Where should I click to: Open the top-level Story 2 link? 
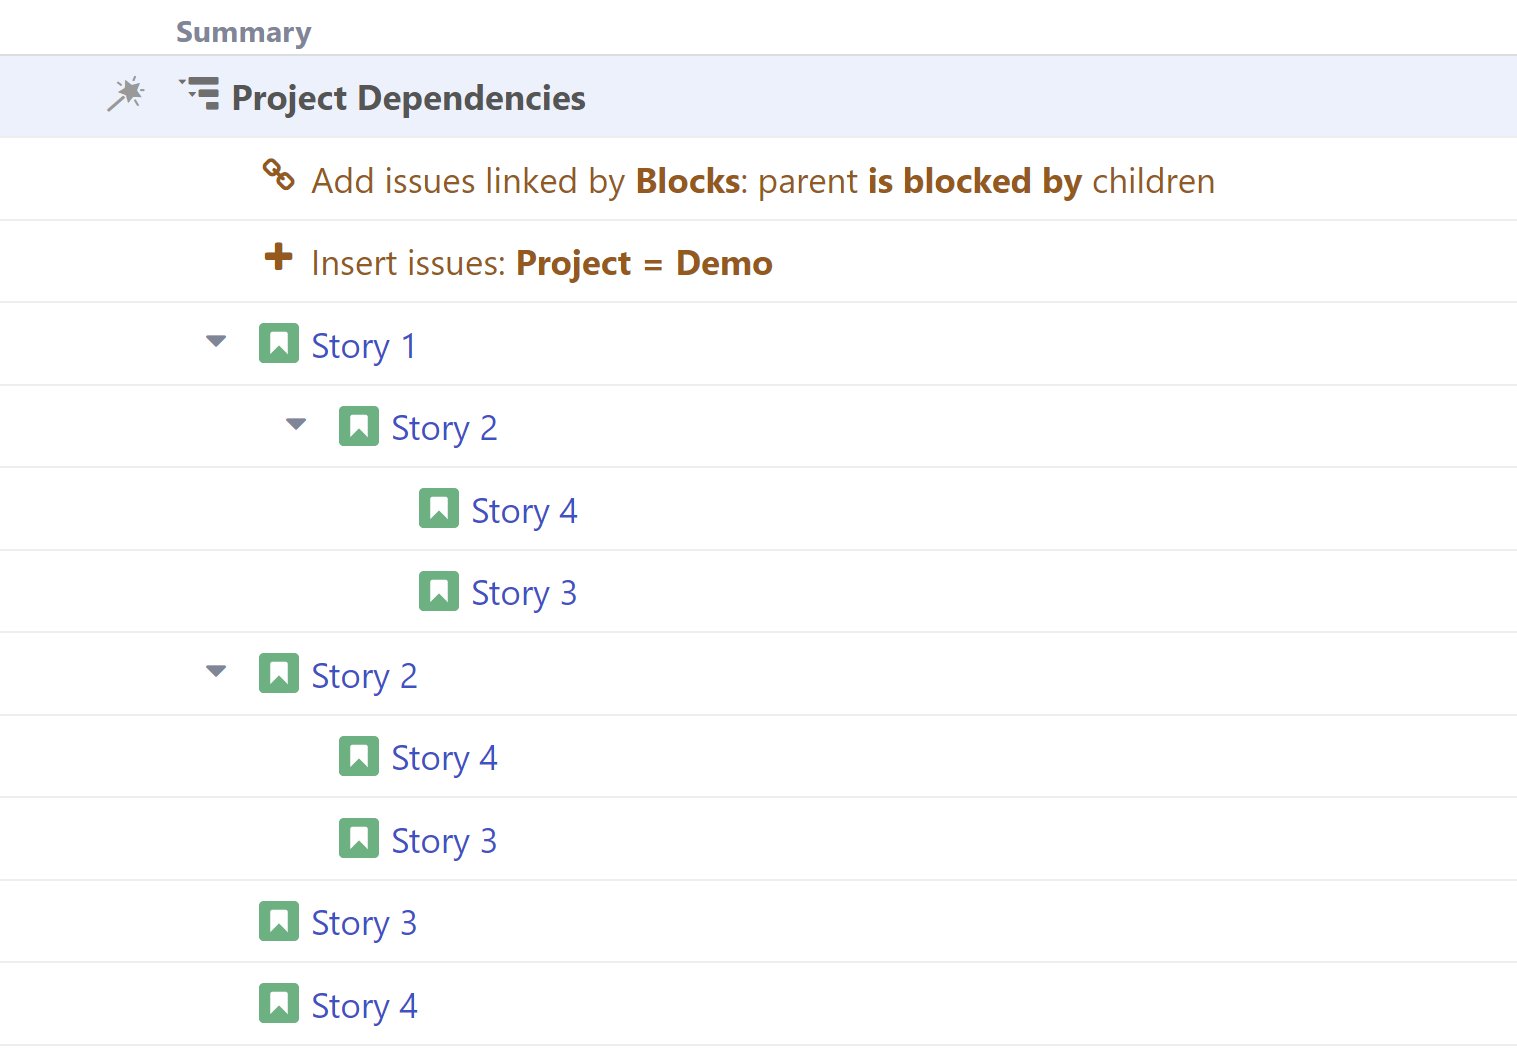tap(363, 676)
